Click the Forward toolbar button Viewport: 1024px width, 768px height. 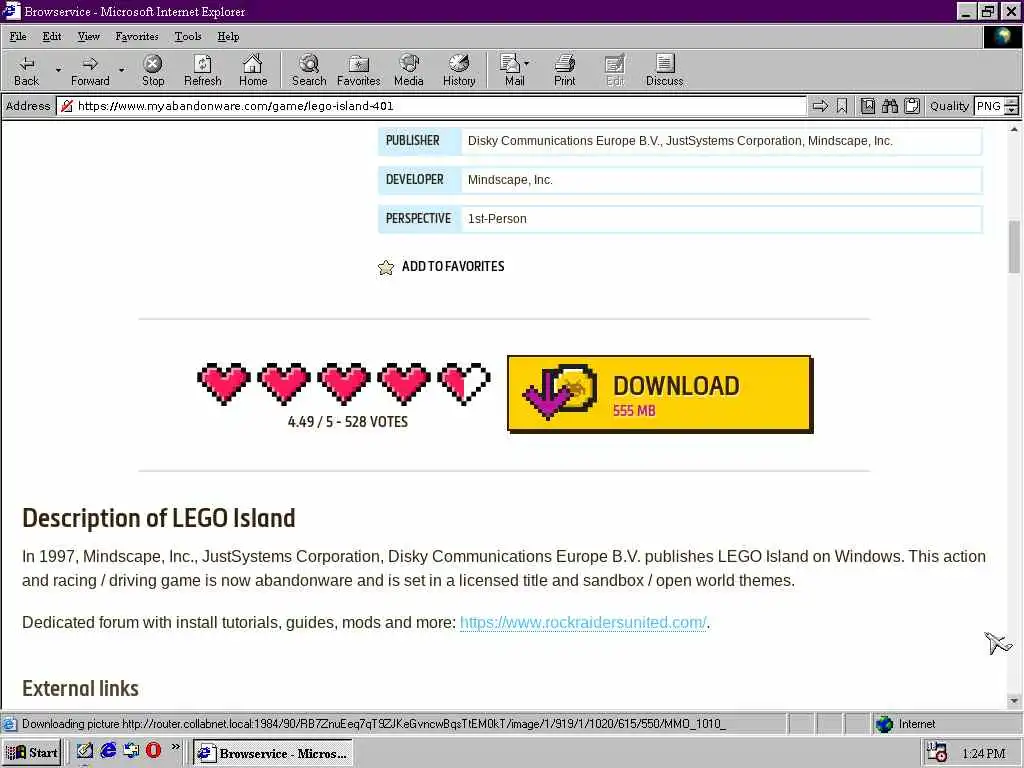click(90, 71)
